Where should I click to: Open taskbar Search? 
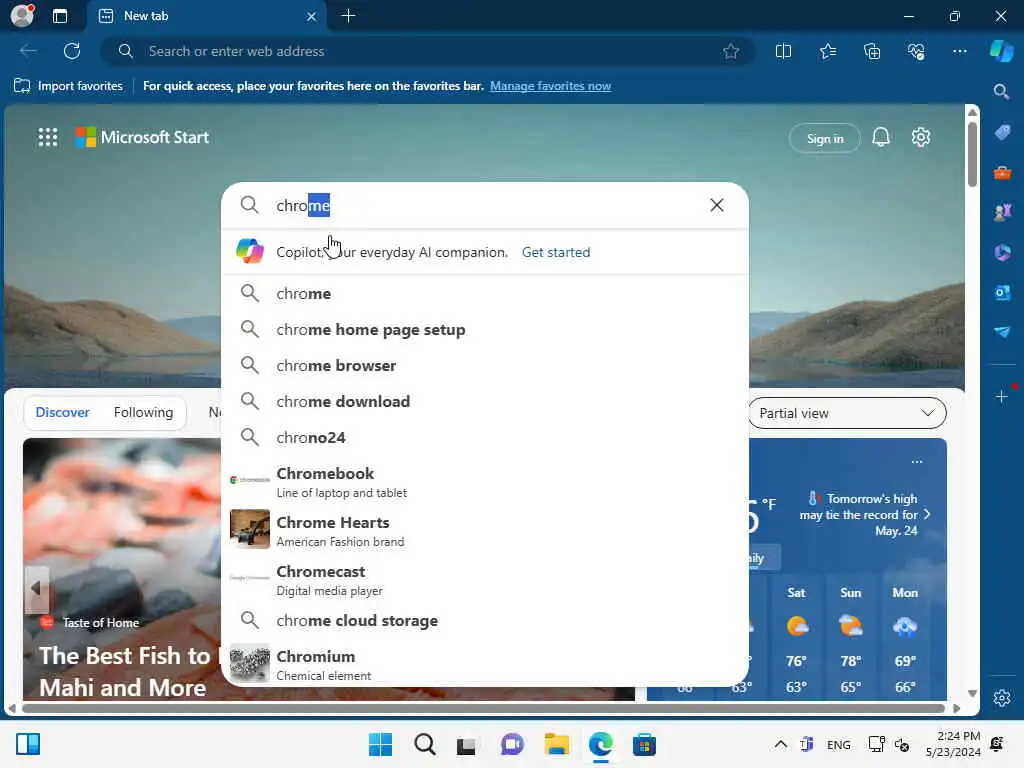click(x=424, y=744)
